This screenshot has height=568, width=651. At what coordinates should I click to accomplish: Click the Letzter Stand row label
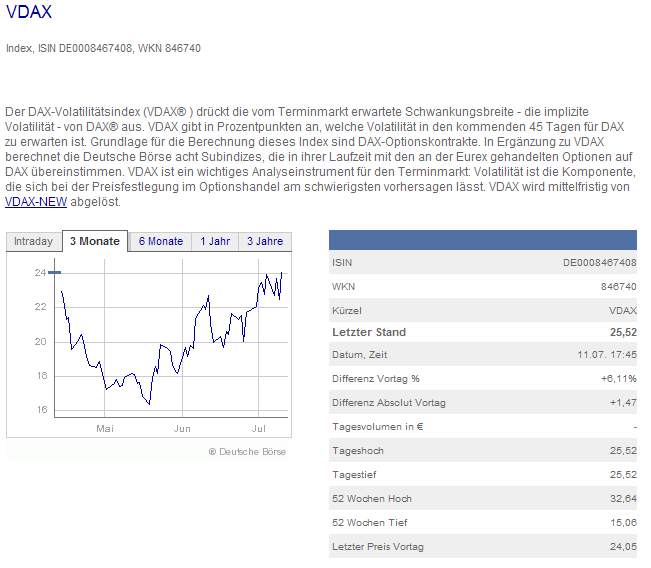coord(369,332)
